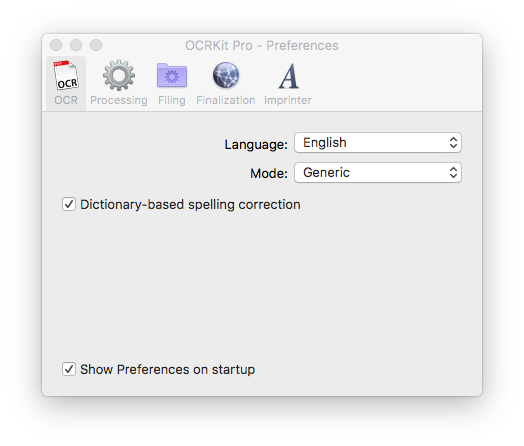
Task: Open the Language dropdown showing English
Action: (x=378, y=143)
